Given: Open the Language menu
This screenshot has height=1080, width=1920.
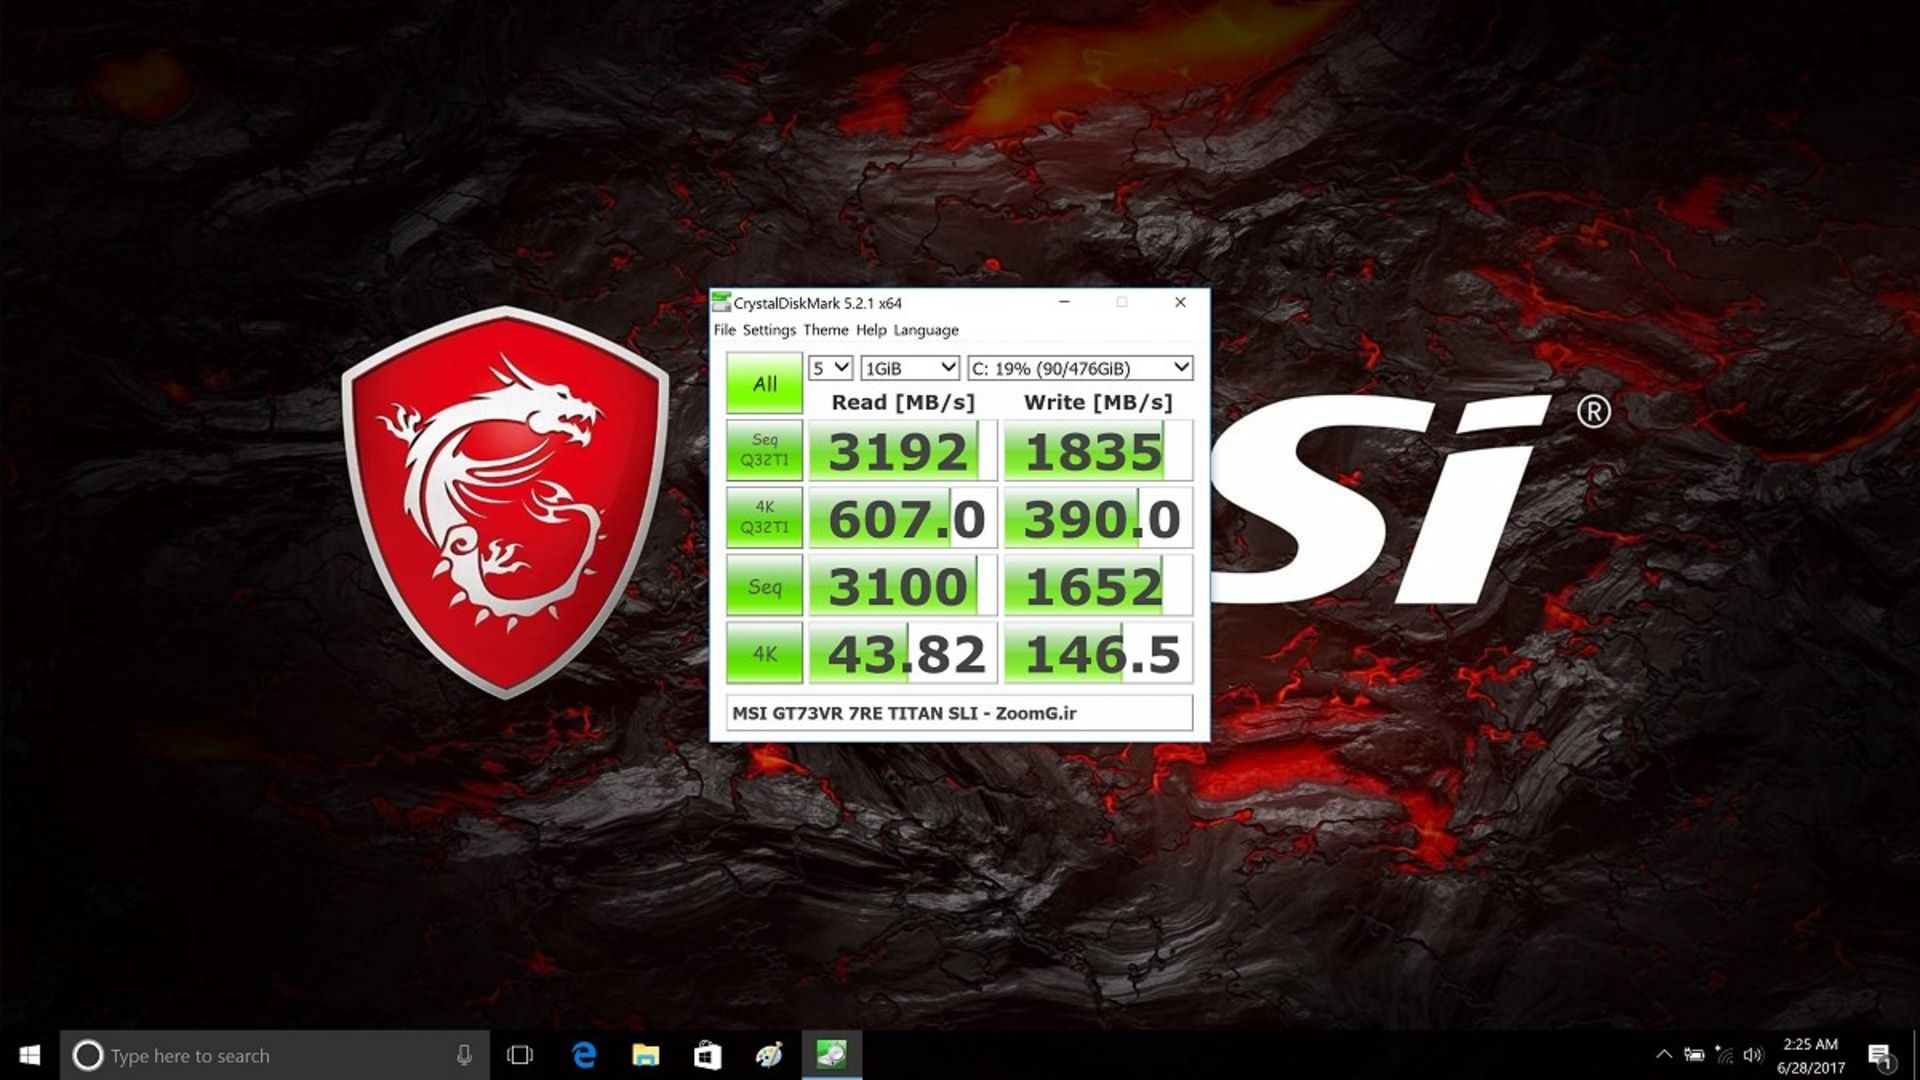Looking at the screenshot, I should (926, 330).
